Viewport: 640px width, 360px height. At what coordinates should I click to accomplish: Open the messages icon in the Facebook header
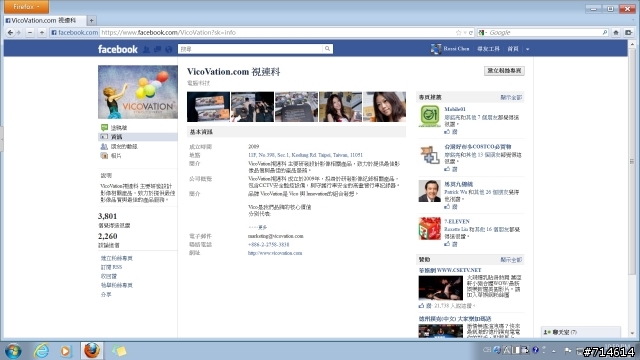coord(157,49)
